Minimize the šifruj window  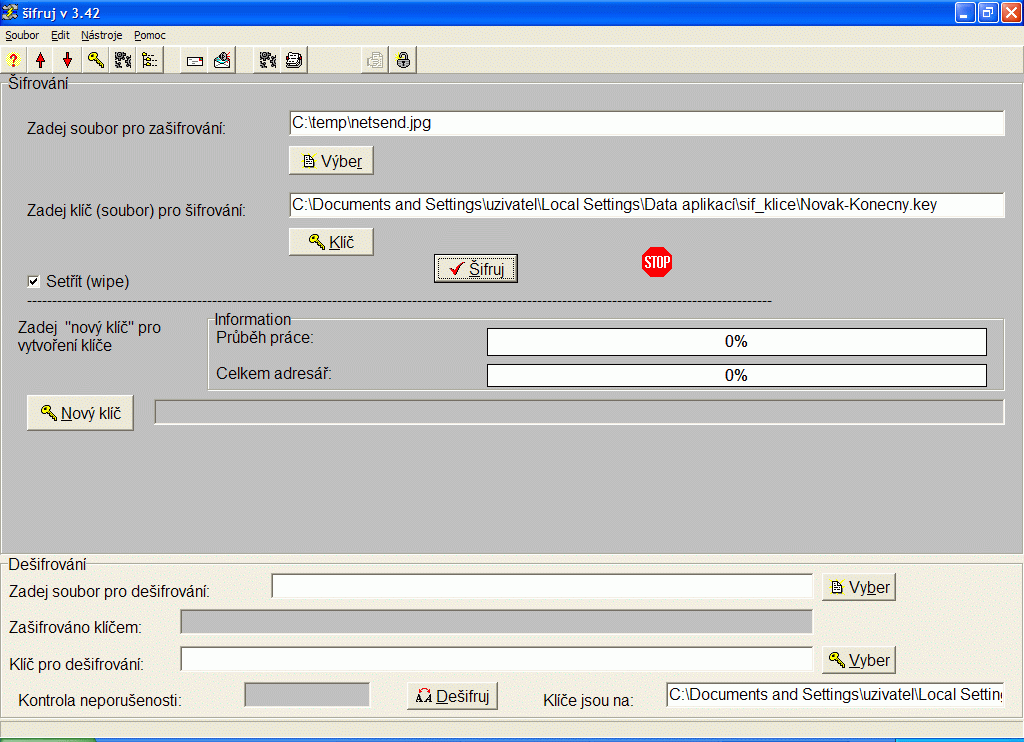tap(965, 12)
